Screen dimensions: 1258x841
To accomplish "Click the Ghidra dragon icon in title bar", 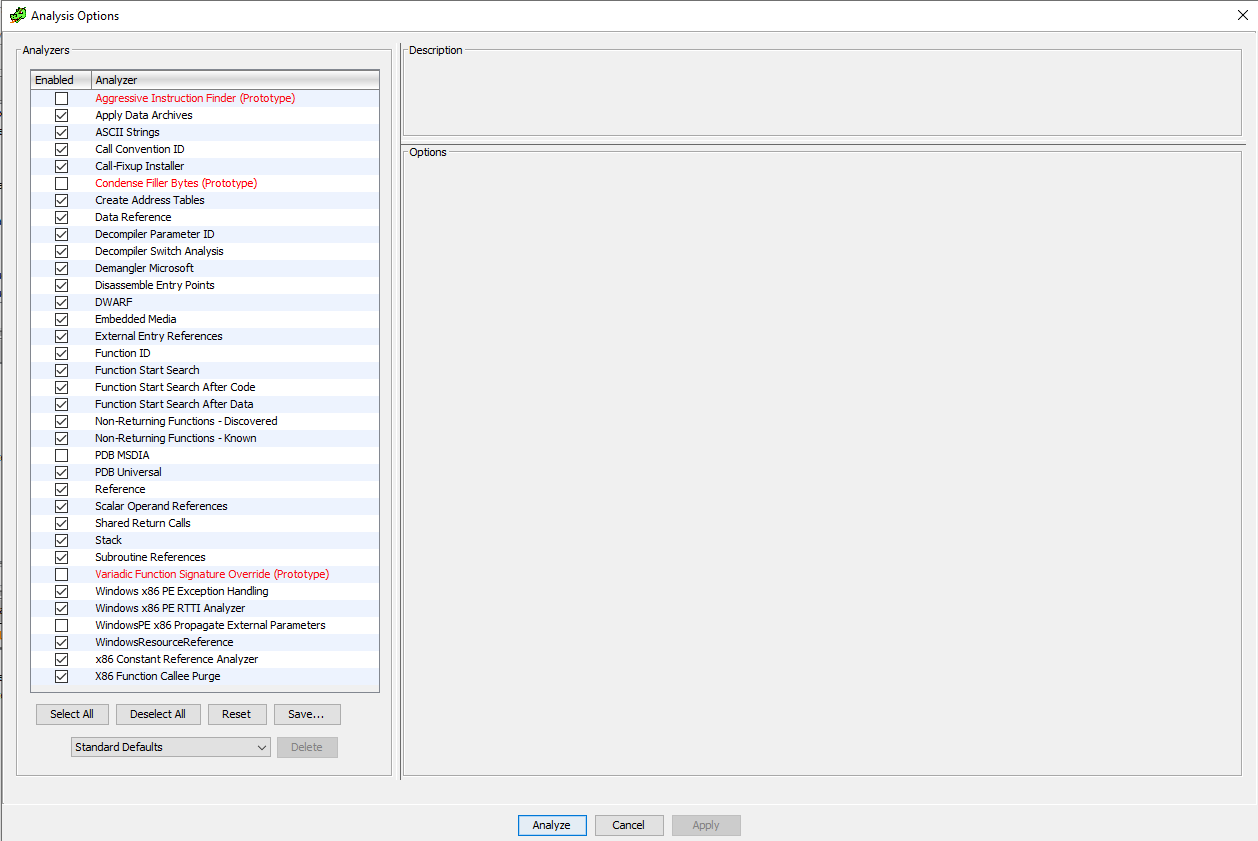I will click(x=17, y=15).
